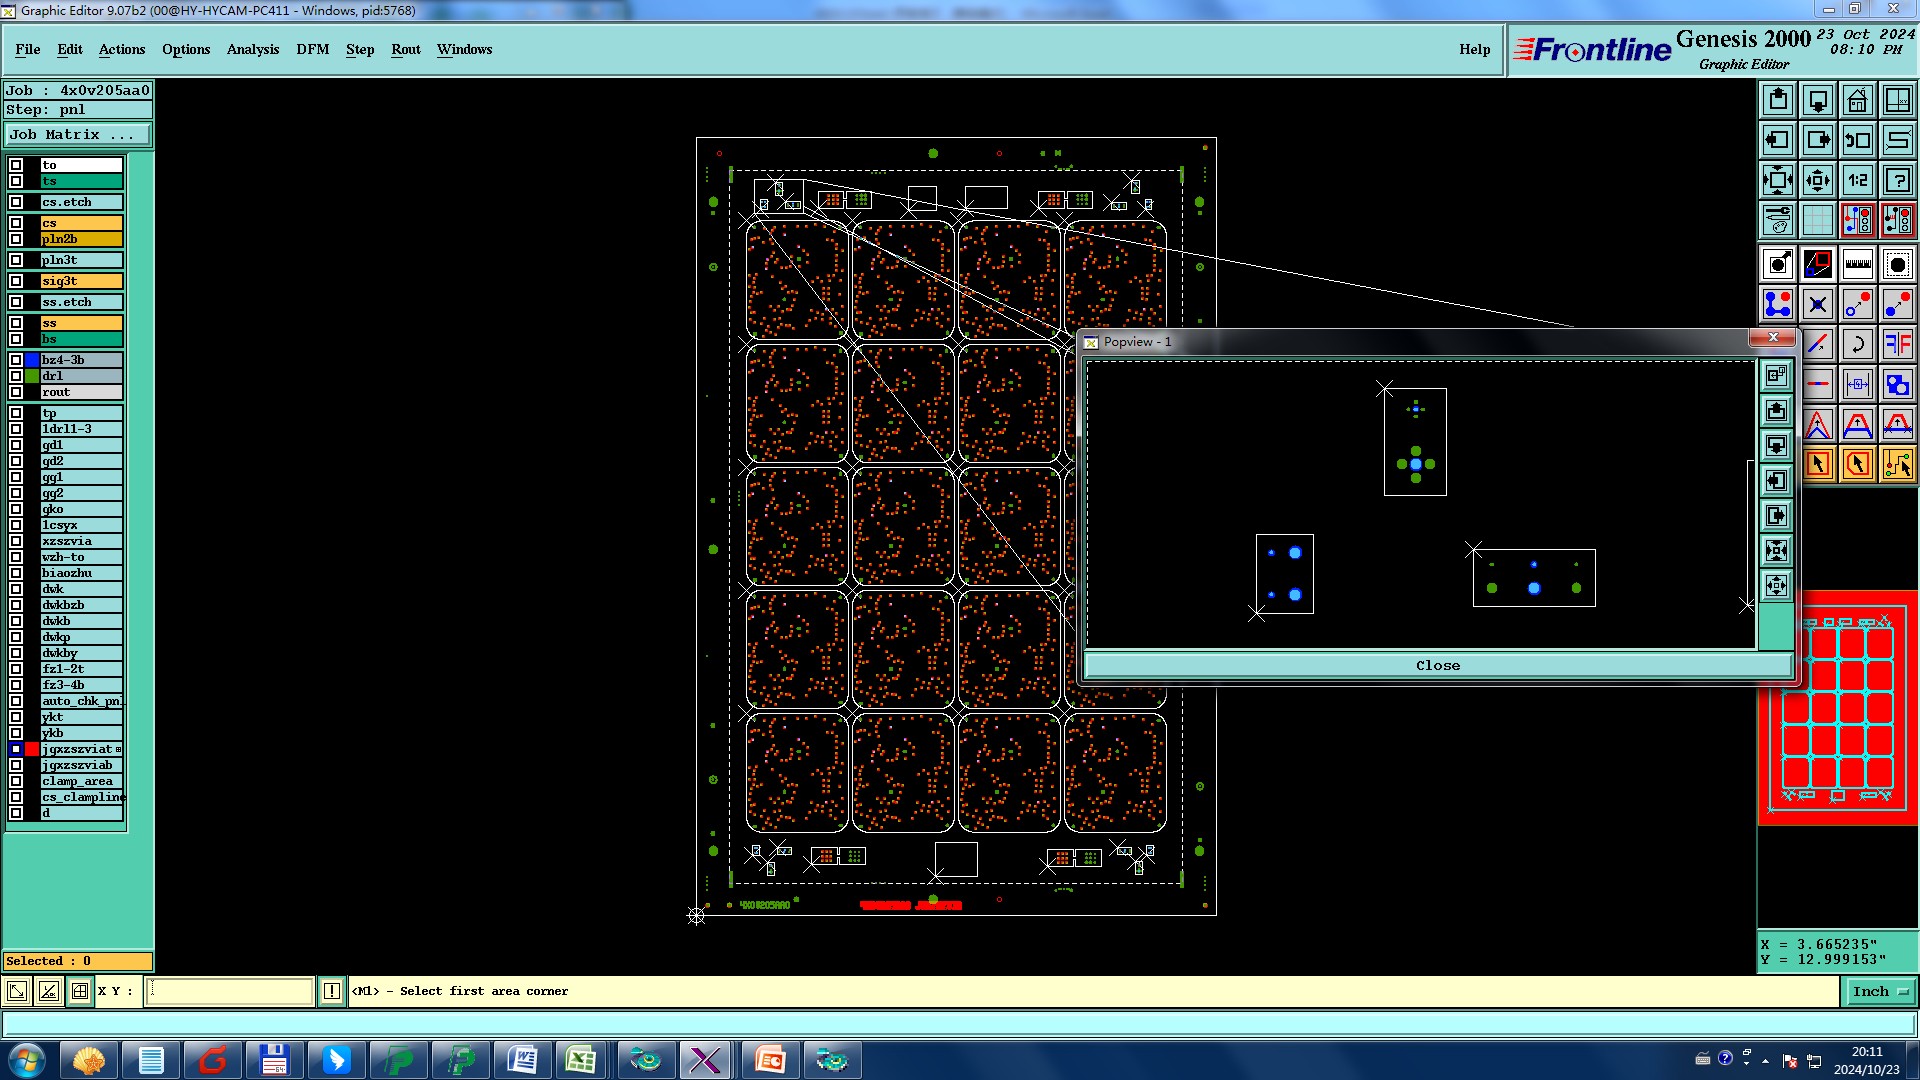The image size is (1920, 1080).
Task: Open the DFM menu
Action: coord(312,49)
